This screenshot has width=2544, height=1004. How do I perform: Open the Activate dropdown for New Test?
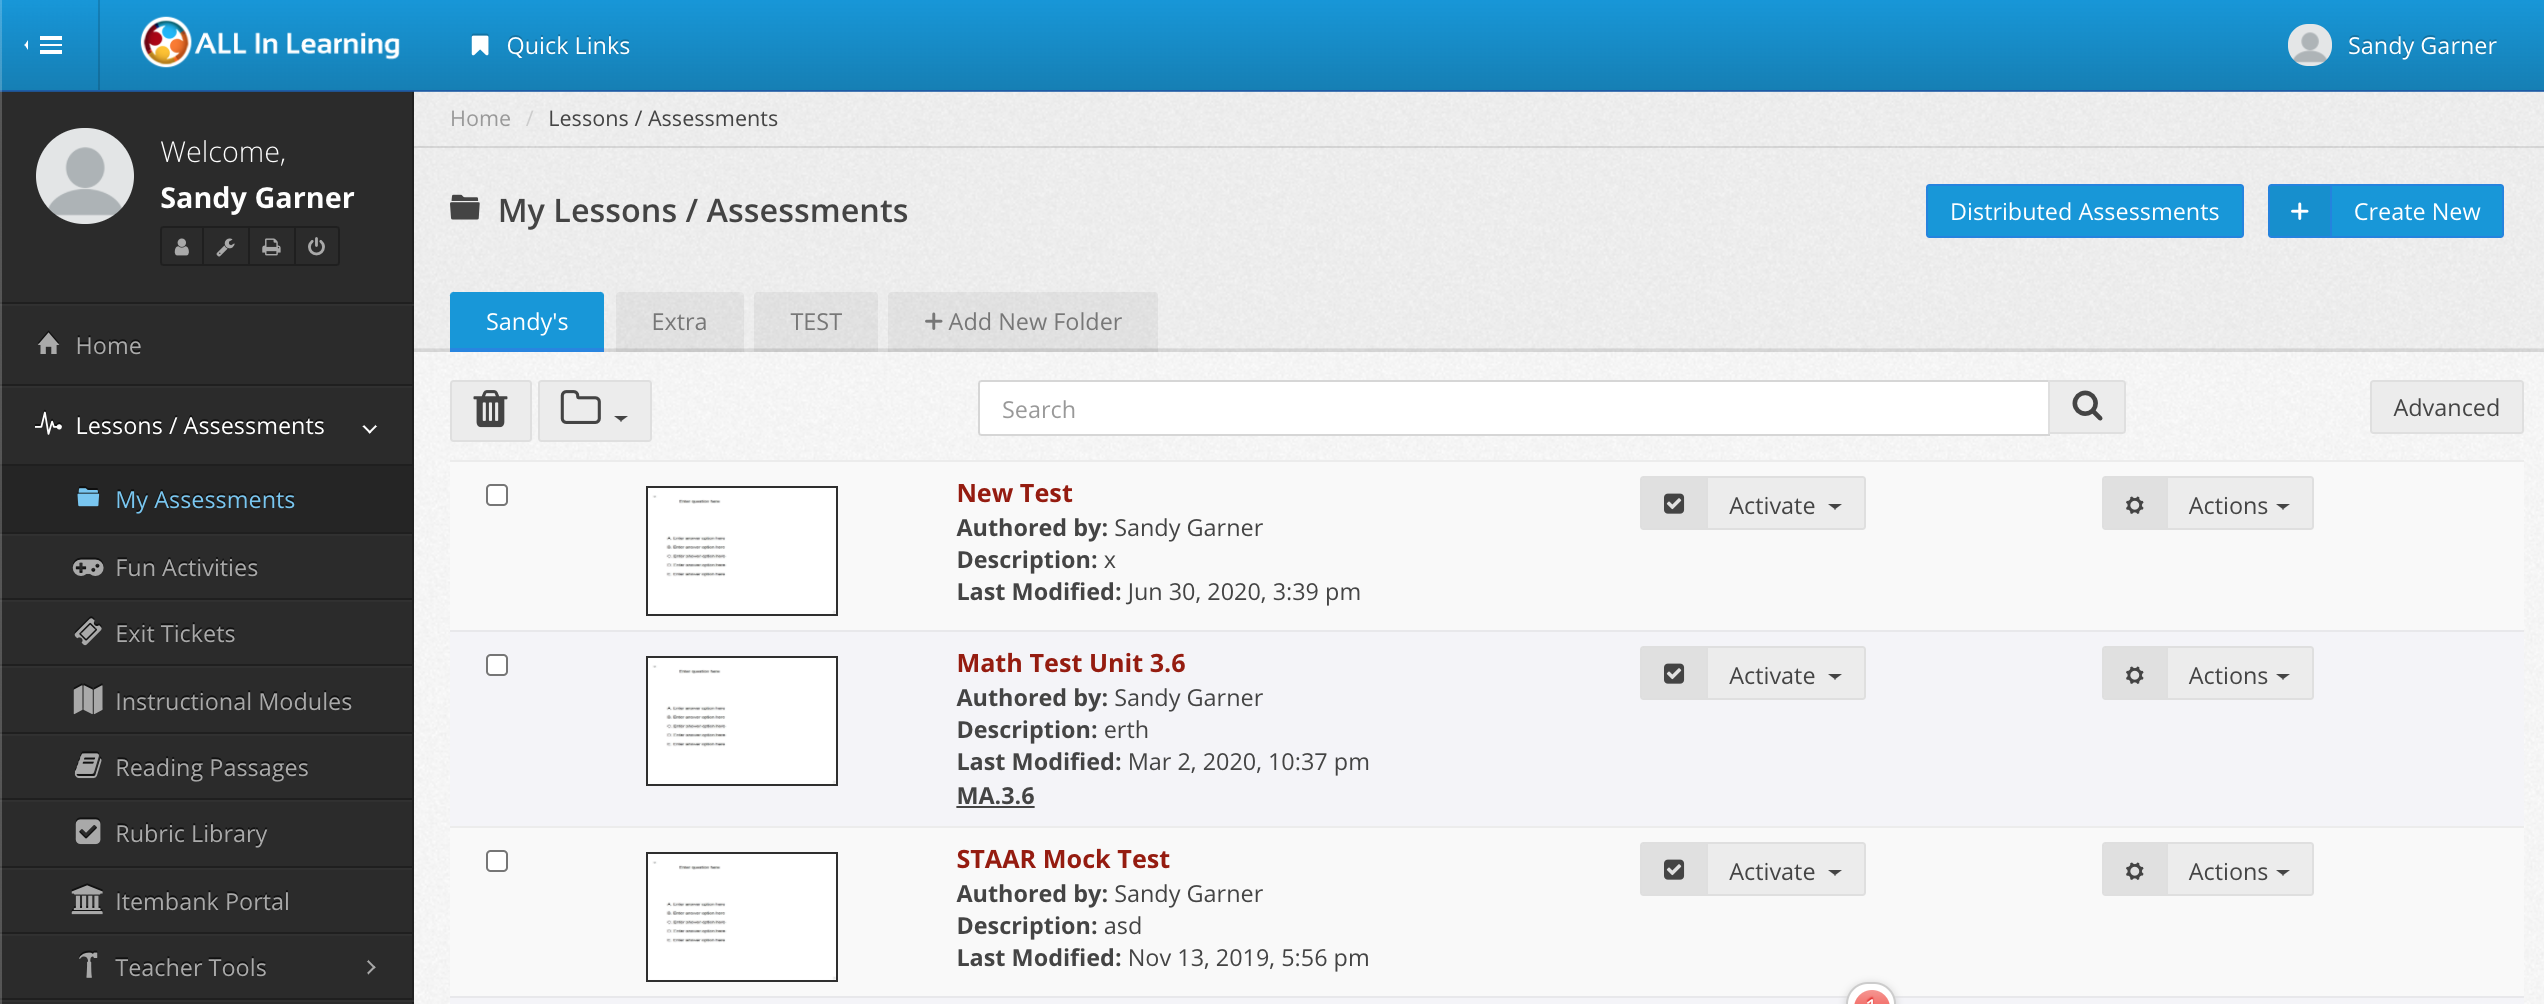pos(1785,505)
